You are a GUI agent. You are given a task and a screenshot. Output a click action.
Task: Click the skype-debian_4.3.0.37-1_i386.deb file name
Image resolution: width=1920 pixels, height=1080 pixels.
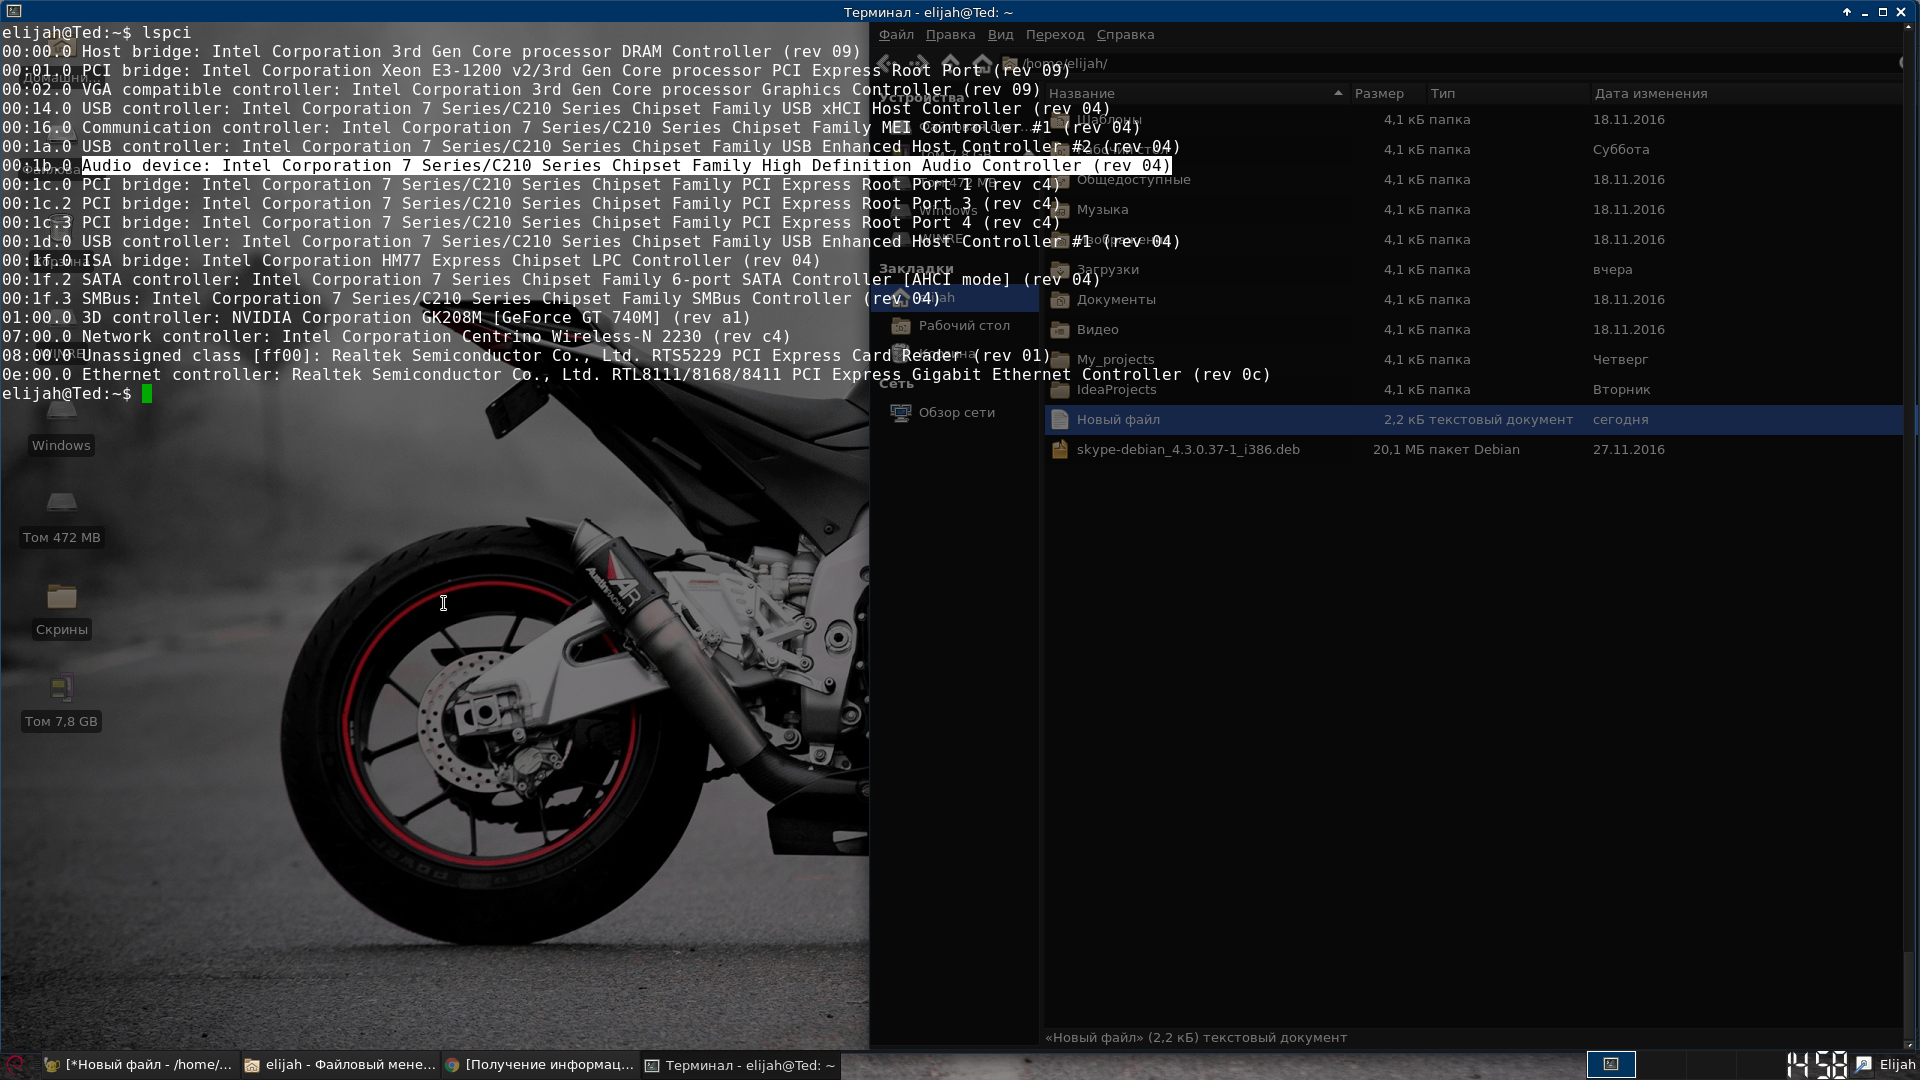coord(1188,449)
